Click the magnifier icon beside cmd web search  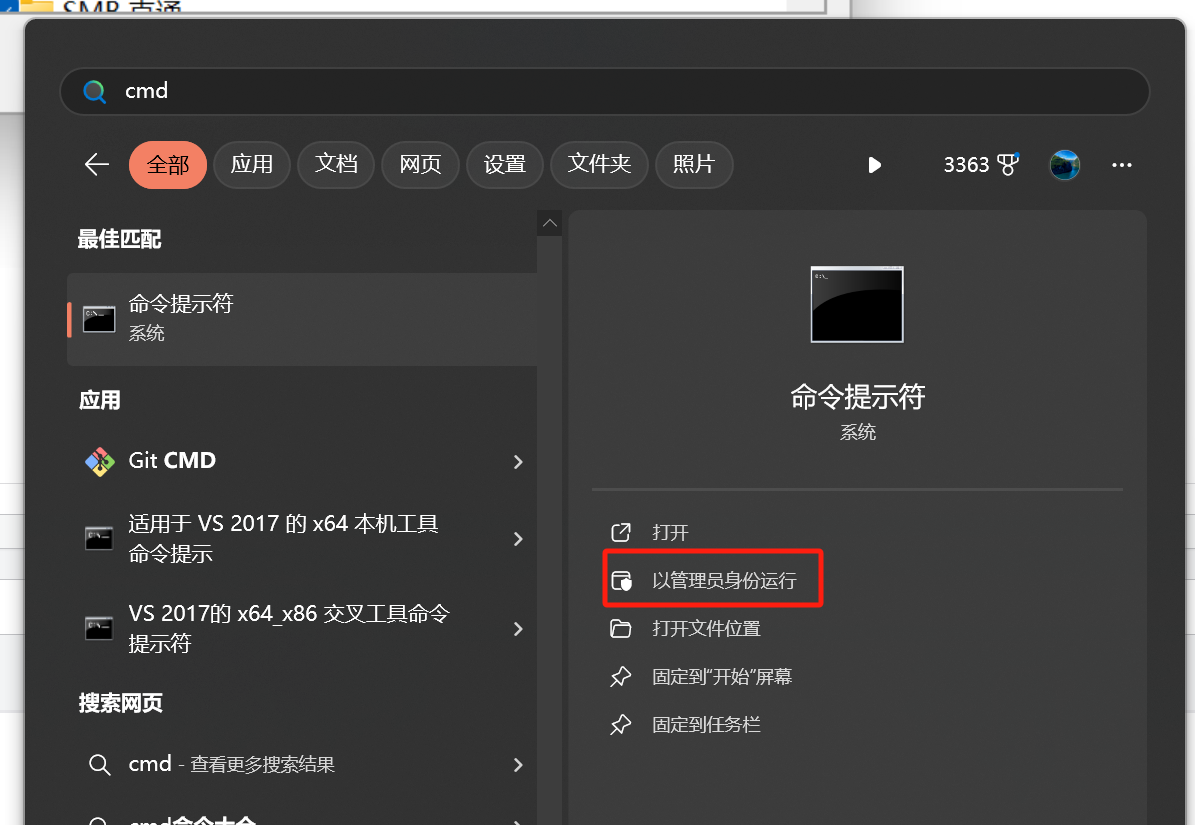[99, 764]
